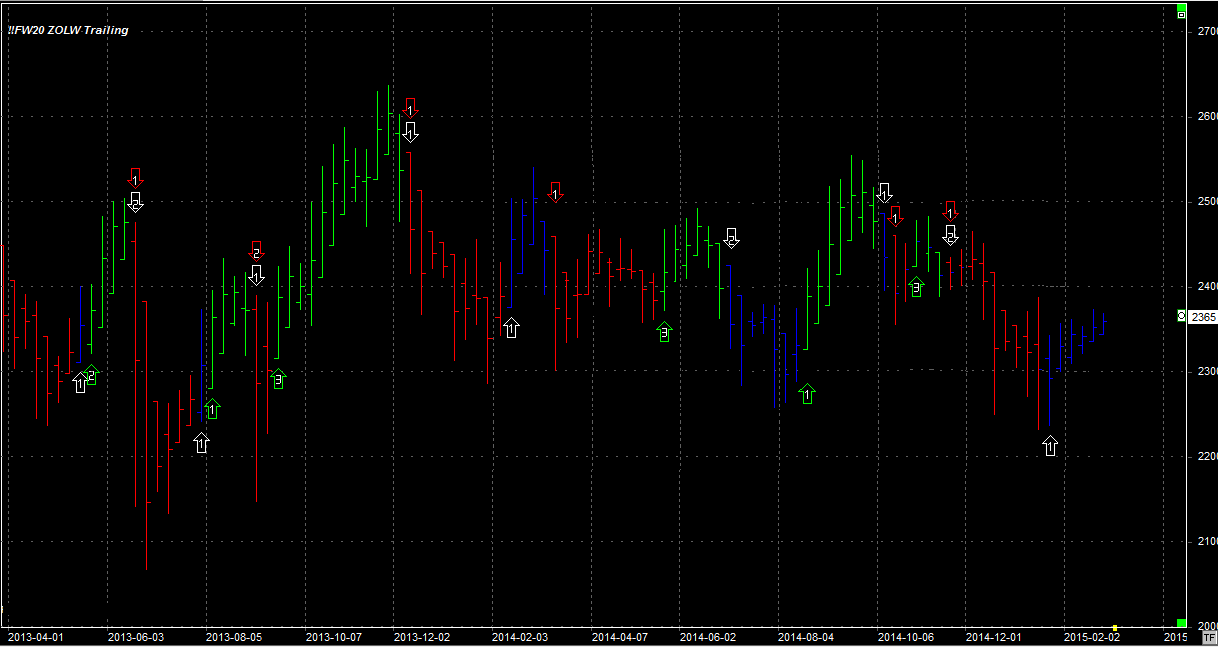Click the 2014-08-04 date label

(x=806, y=636)
